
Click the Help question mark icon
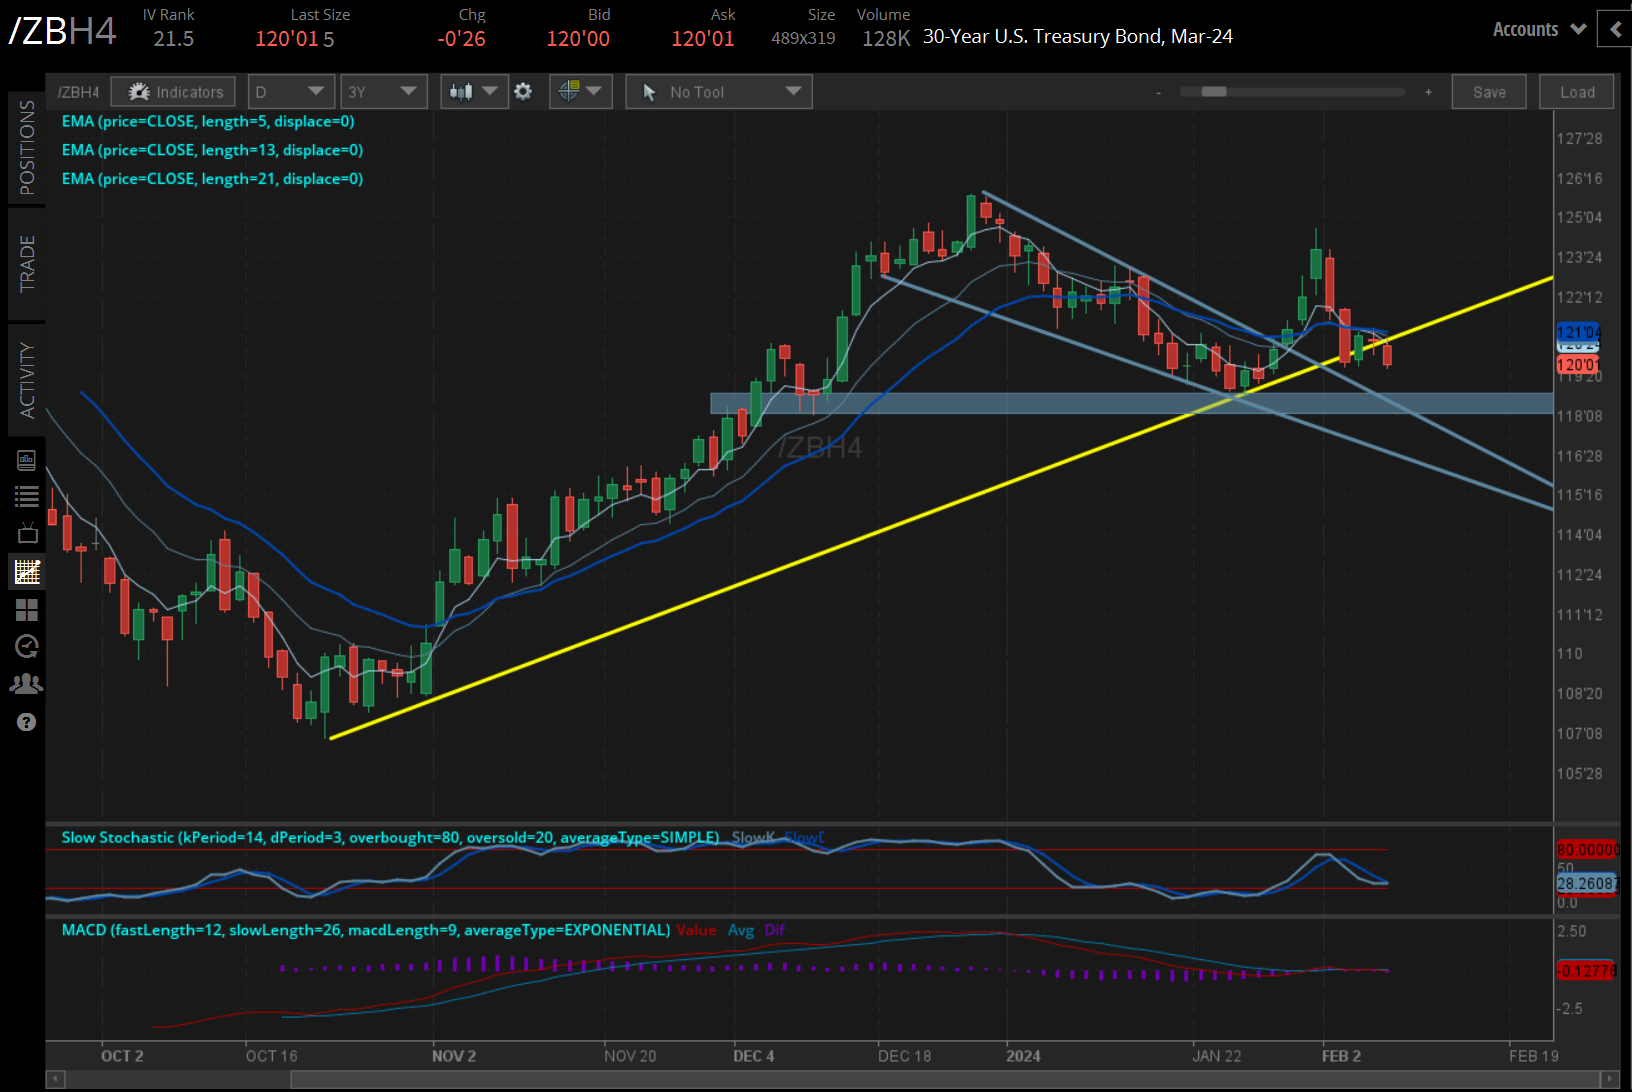(x=27, y=722)
